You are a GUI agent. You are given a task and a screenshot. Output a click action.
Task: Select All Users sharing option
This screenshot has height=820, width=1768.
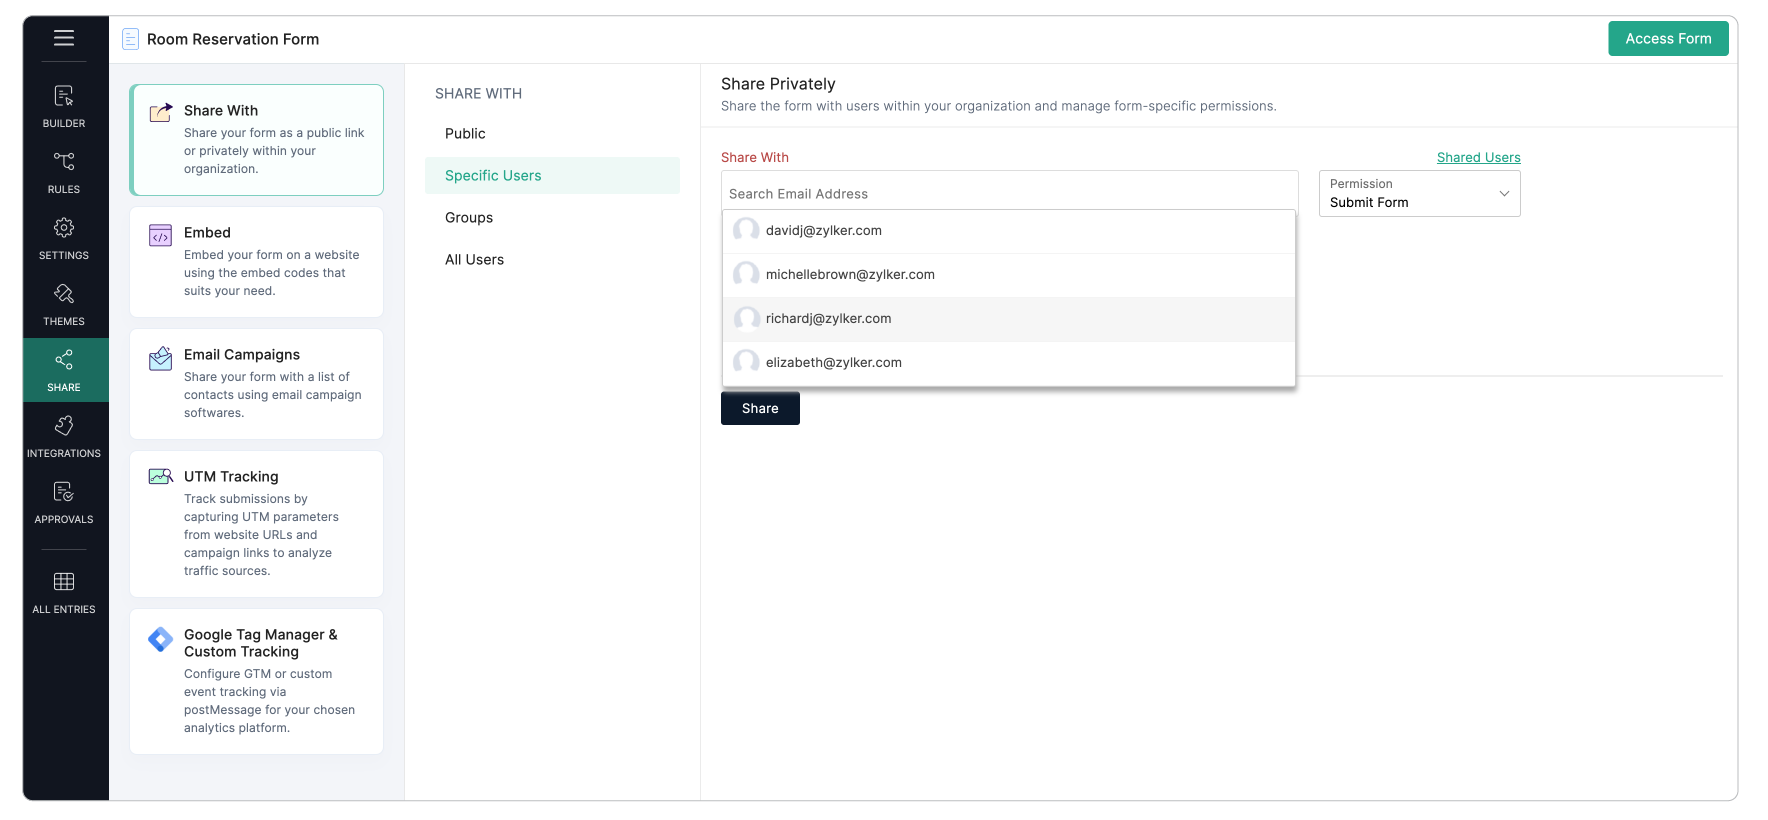[x=552, y=260]
